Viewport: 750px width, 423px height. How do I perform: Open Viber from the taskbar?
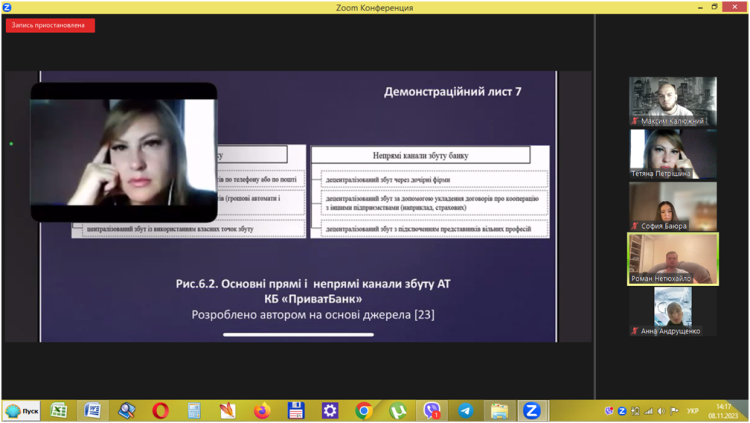point(432,410)
